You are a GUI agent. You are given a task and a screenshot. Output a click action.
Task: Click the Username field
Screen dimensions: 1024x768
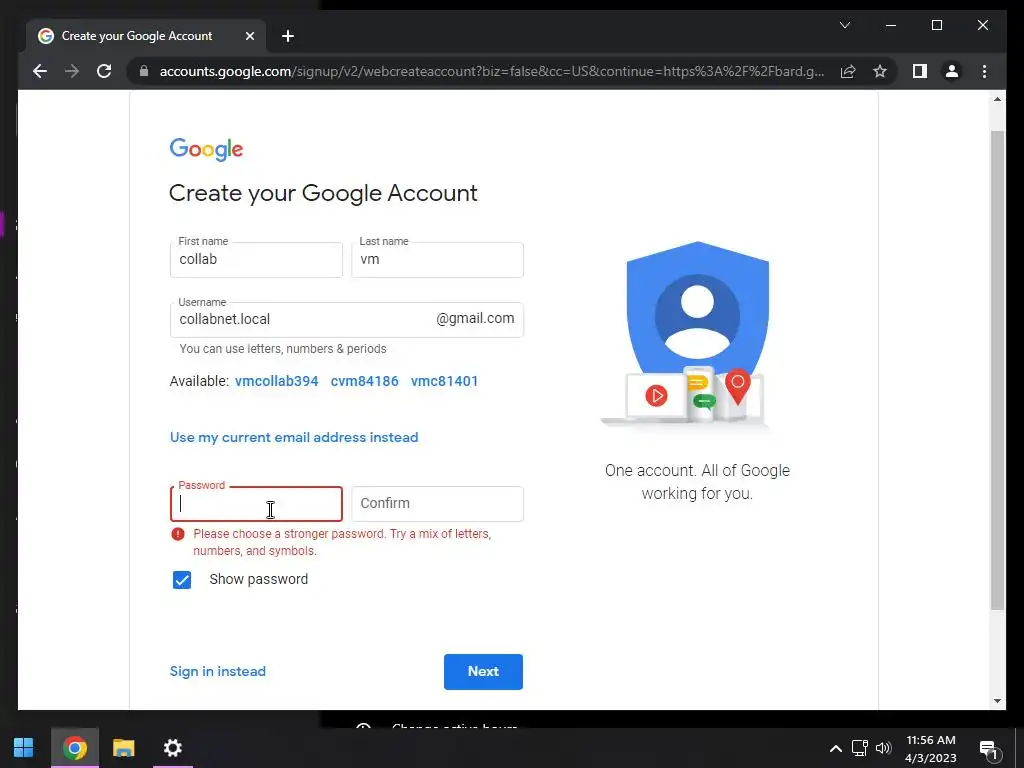pyautogui.click(x=346, y=320)
